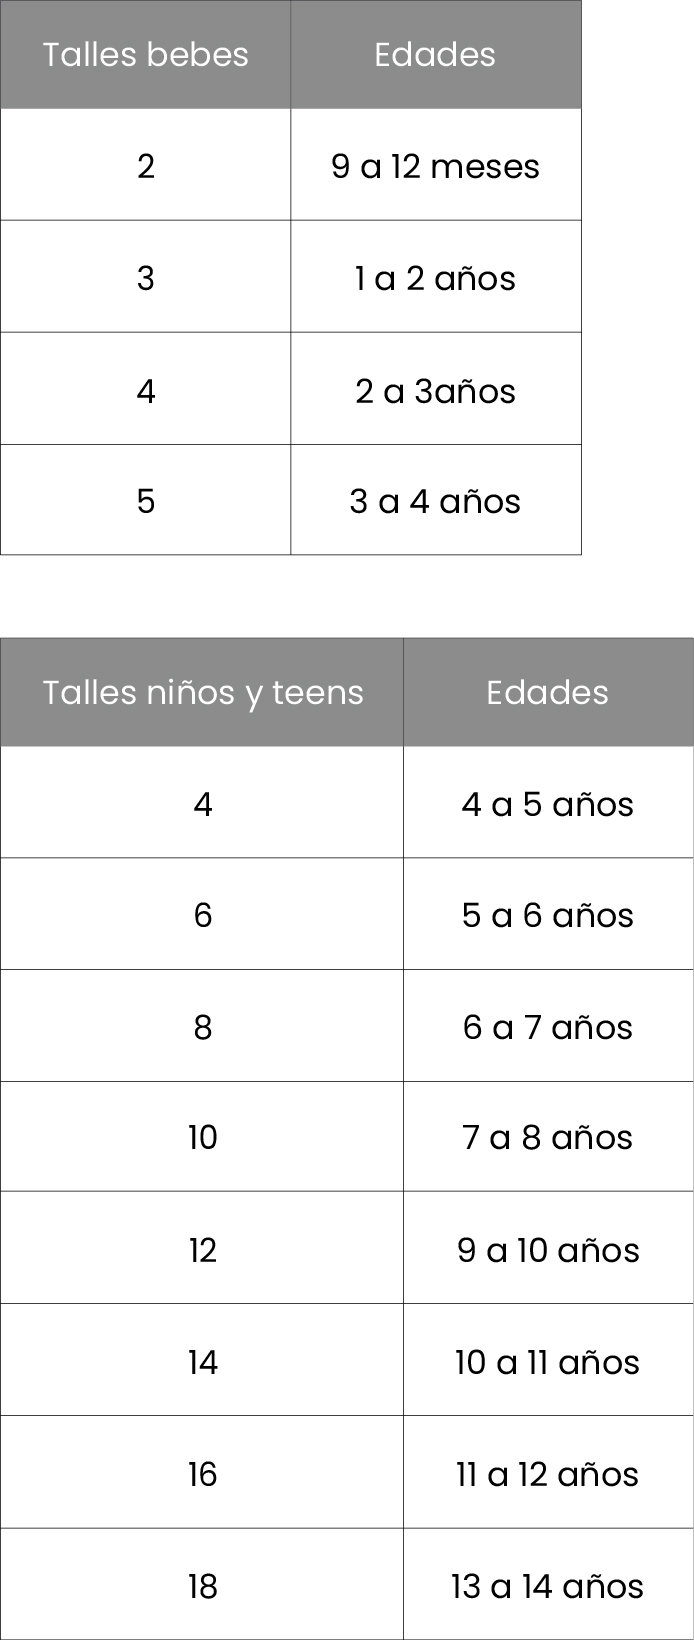Select the '6 a 7 años' cell
Viewport: 694px width, 1640px height.
point(548,1026)
